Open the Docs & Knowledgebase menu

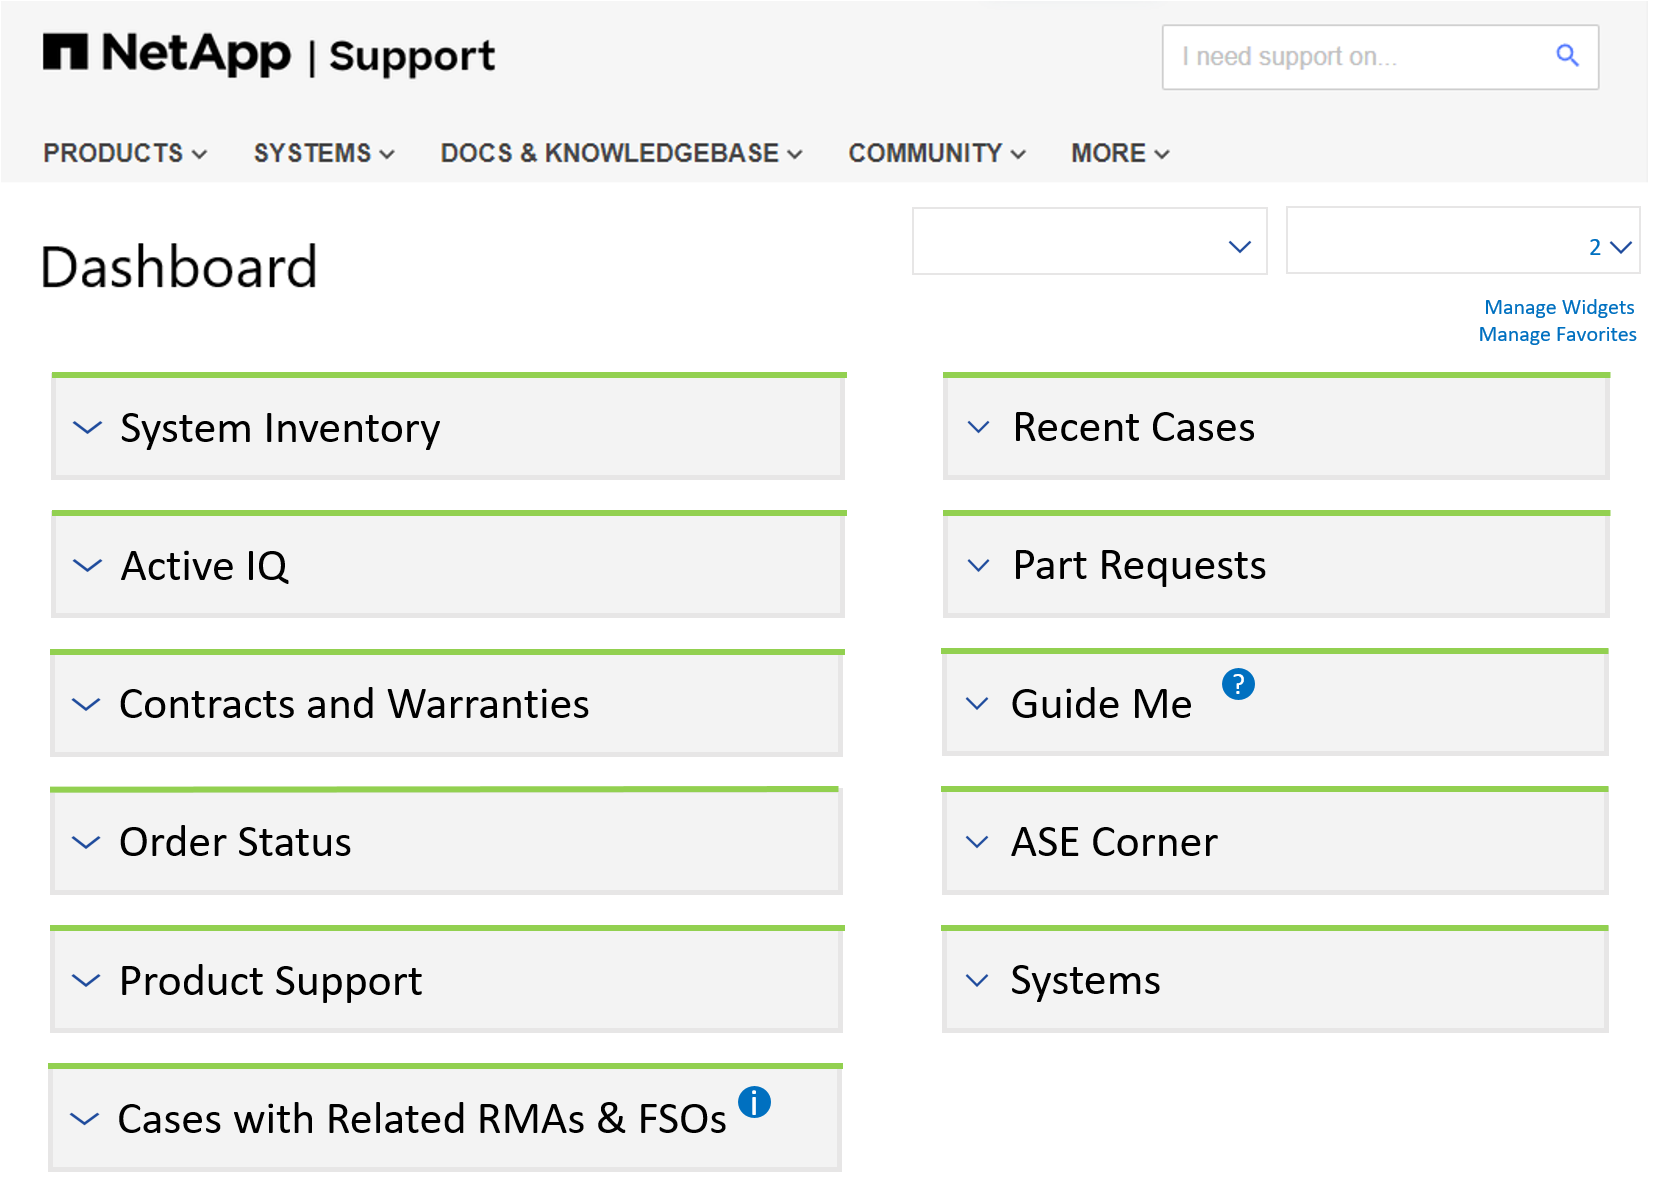[621, 153]
